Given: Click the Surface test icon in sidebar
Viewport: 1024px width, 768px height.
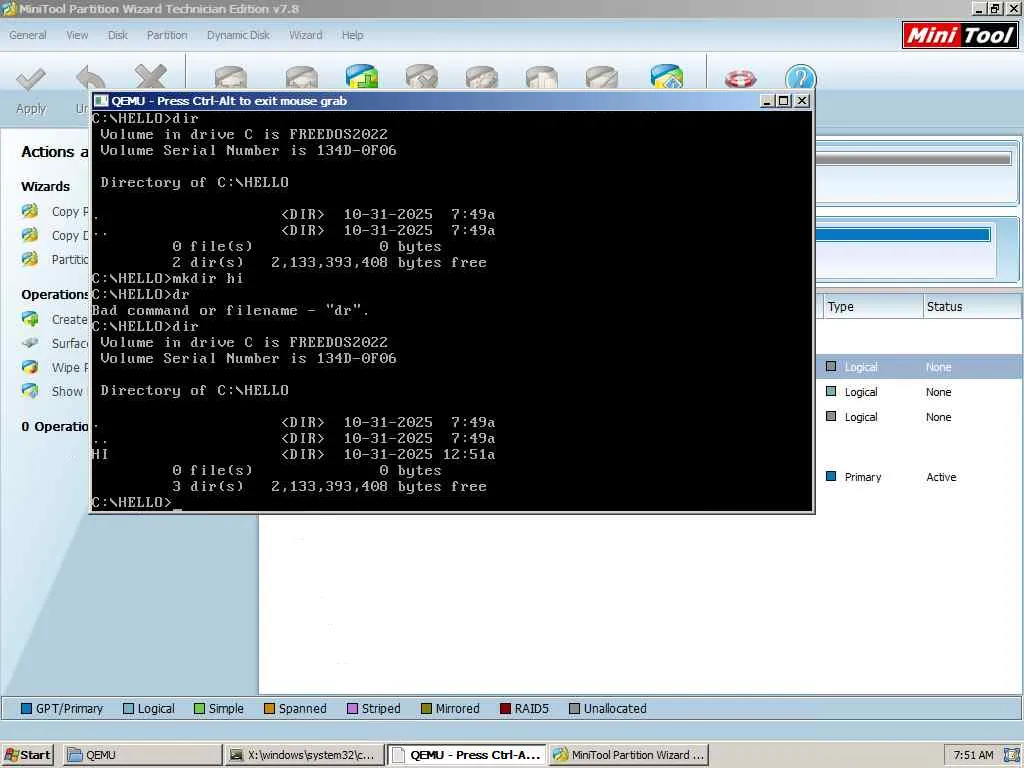Looking at the screenshot, I should coord(30,342).
